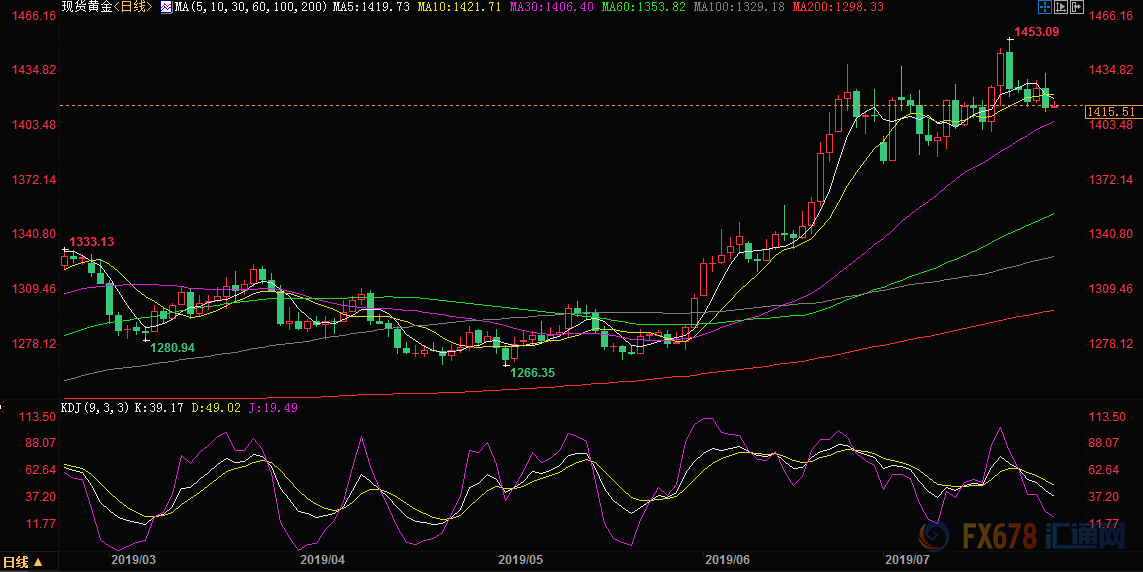
Task: Click the red MA200:1298.33 value
Action: tap(838, 7)
